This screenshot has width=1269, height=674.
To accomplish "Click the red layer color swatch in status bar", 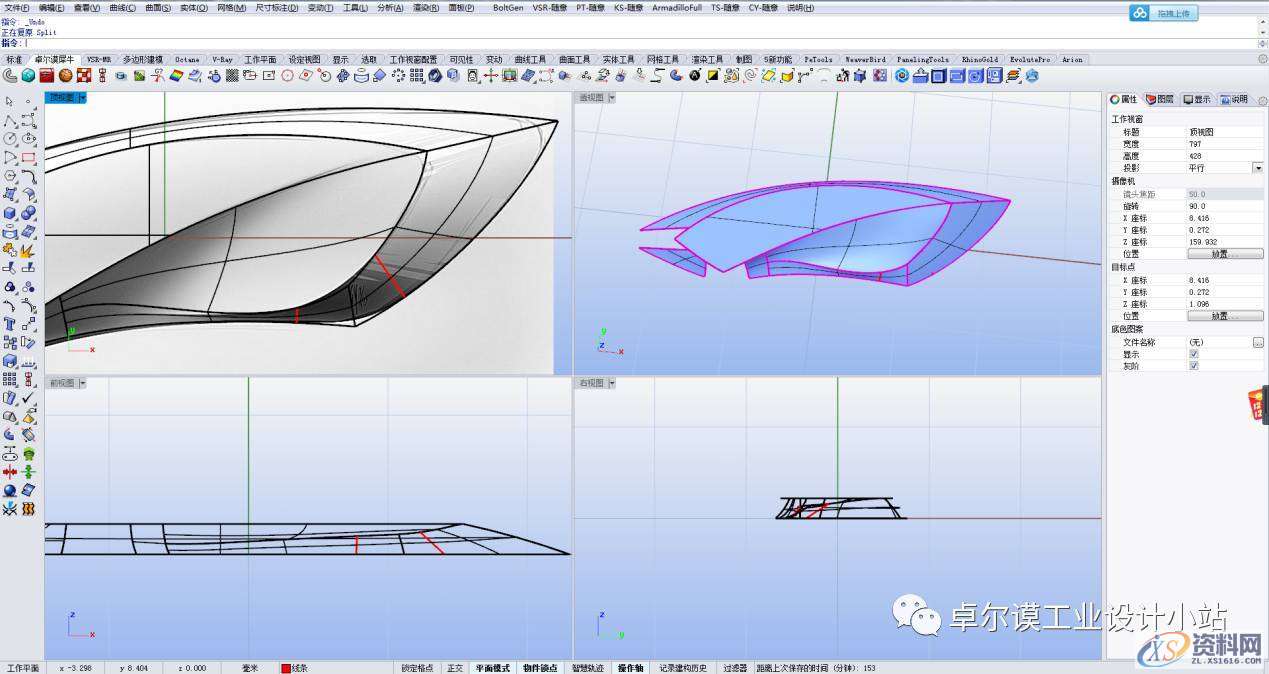I will tap(286, 667).
